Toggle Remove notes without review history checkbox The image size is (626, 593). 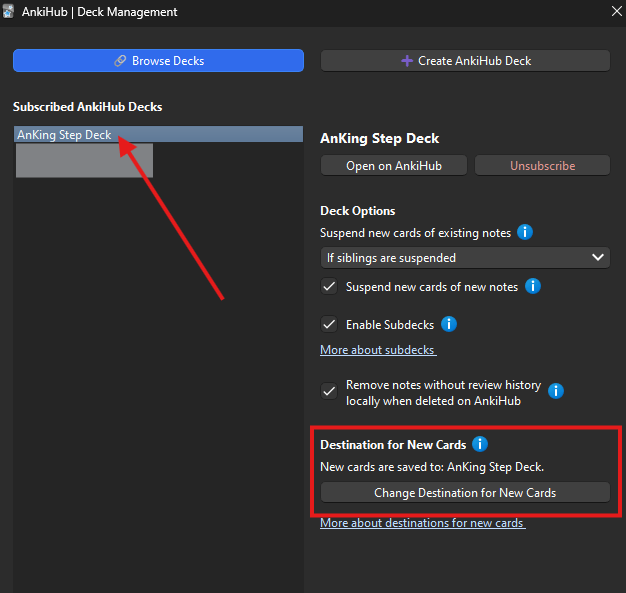329,391
